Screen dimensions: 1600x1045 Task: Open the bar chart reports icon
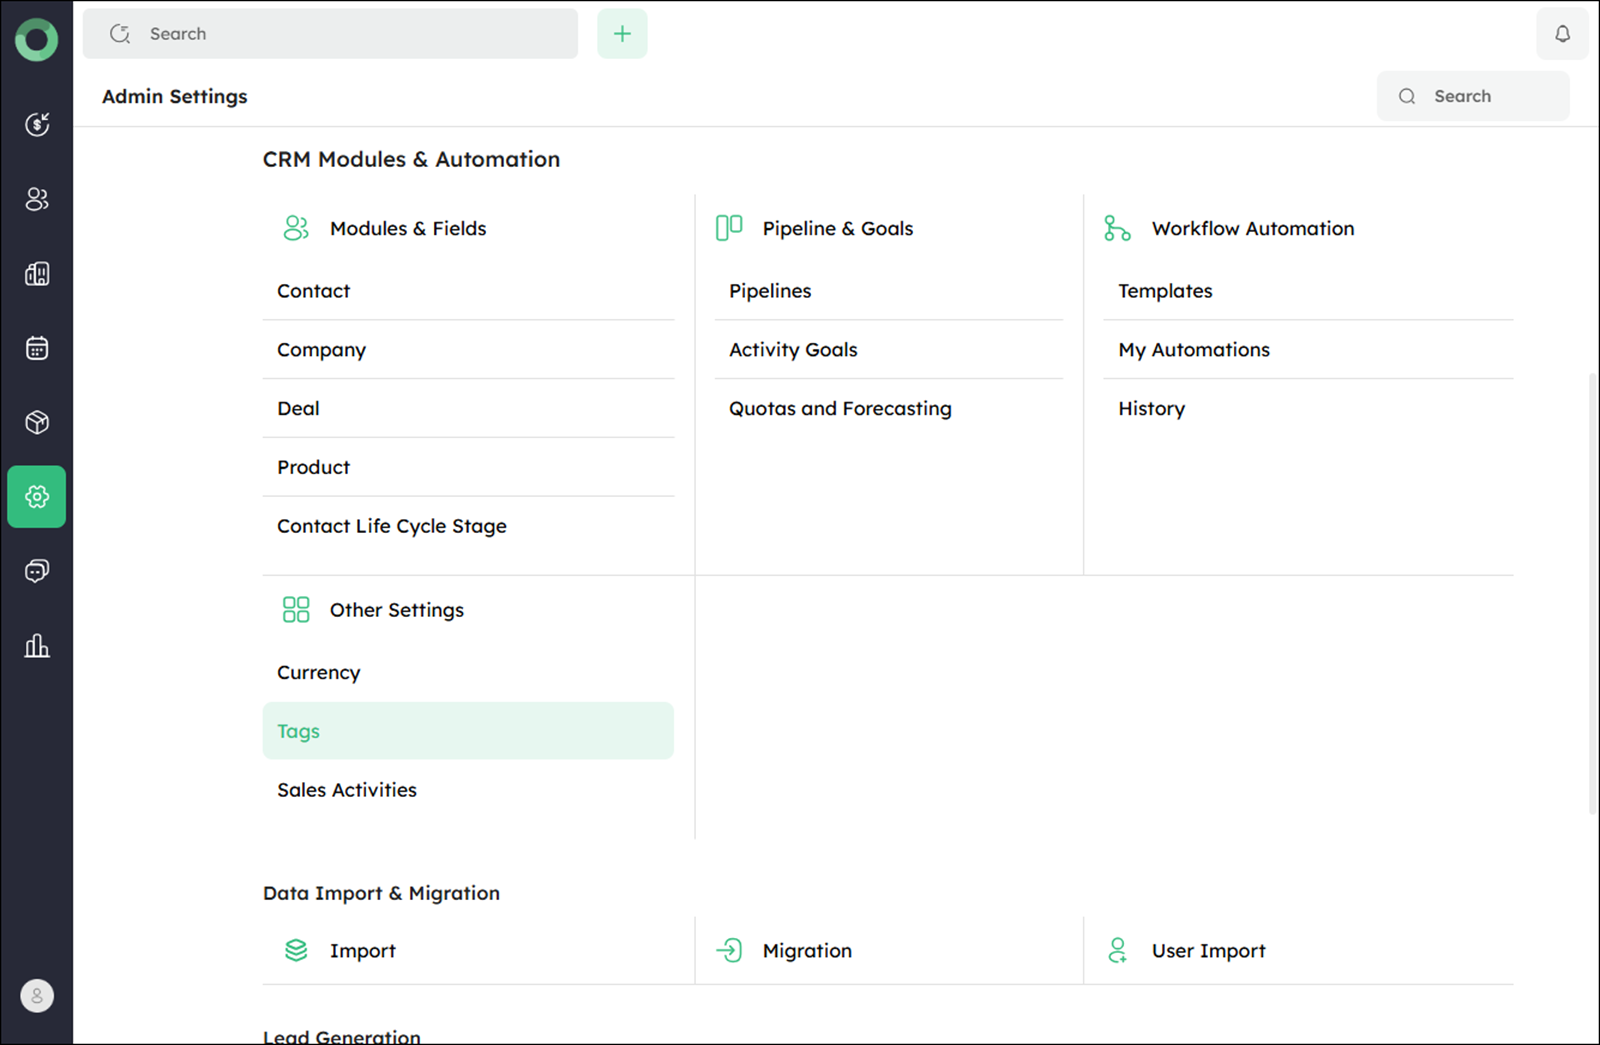(x=37, y=646)
